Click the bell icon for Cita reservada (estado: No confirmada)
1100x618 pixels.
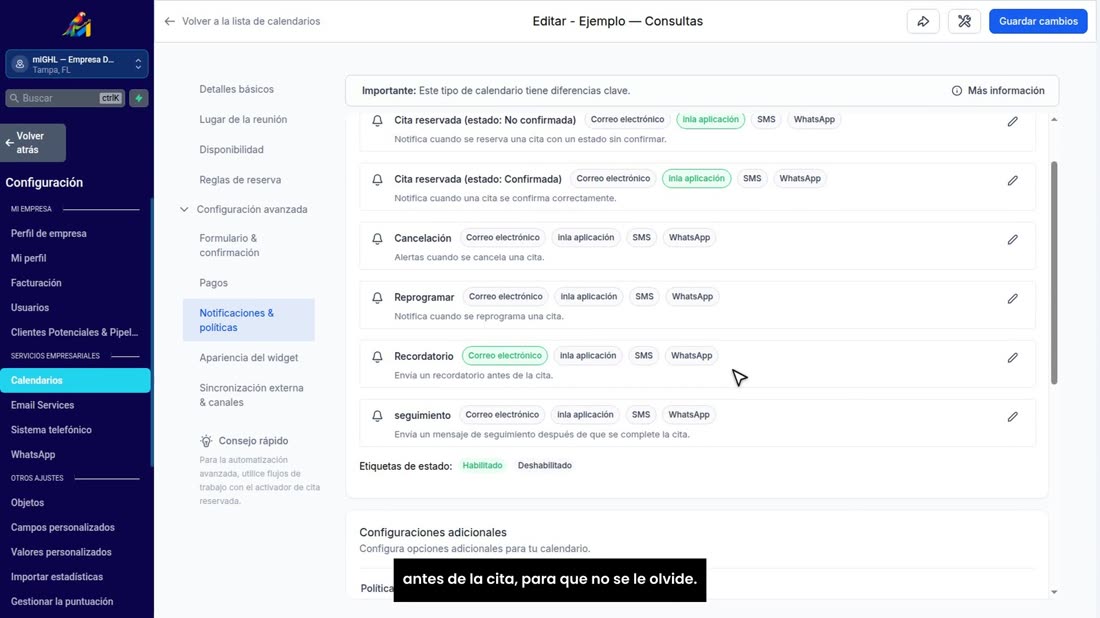377,121
